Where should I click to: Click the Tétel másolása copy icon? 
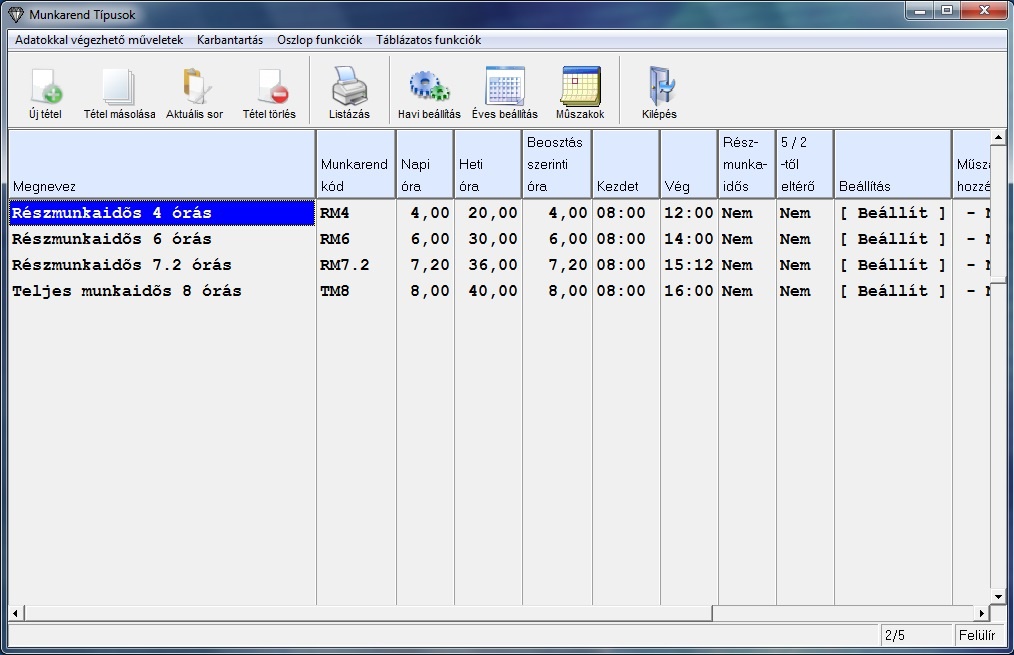pos(119,88)
